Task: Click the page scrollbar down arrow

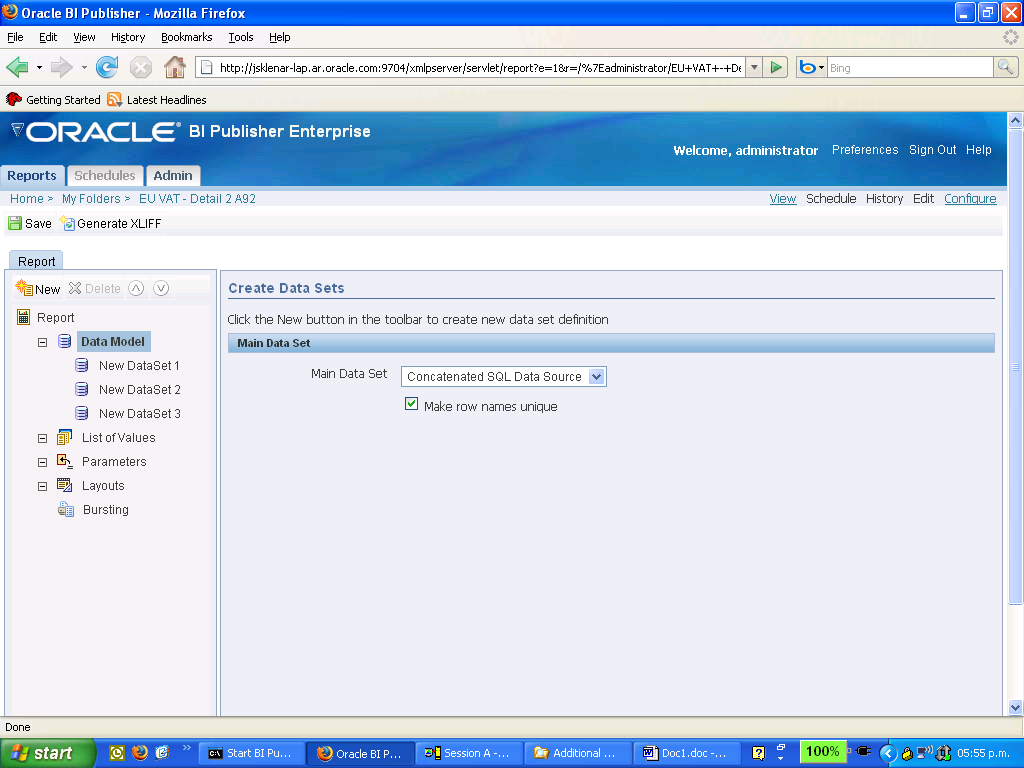Action: pyautogui.click(x=1015, y=707)
